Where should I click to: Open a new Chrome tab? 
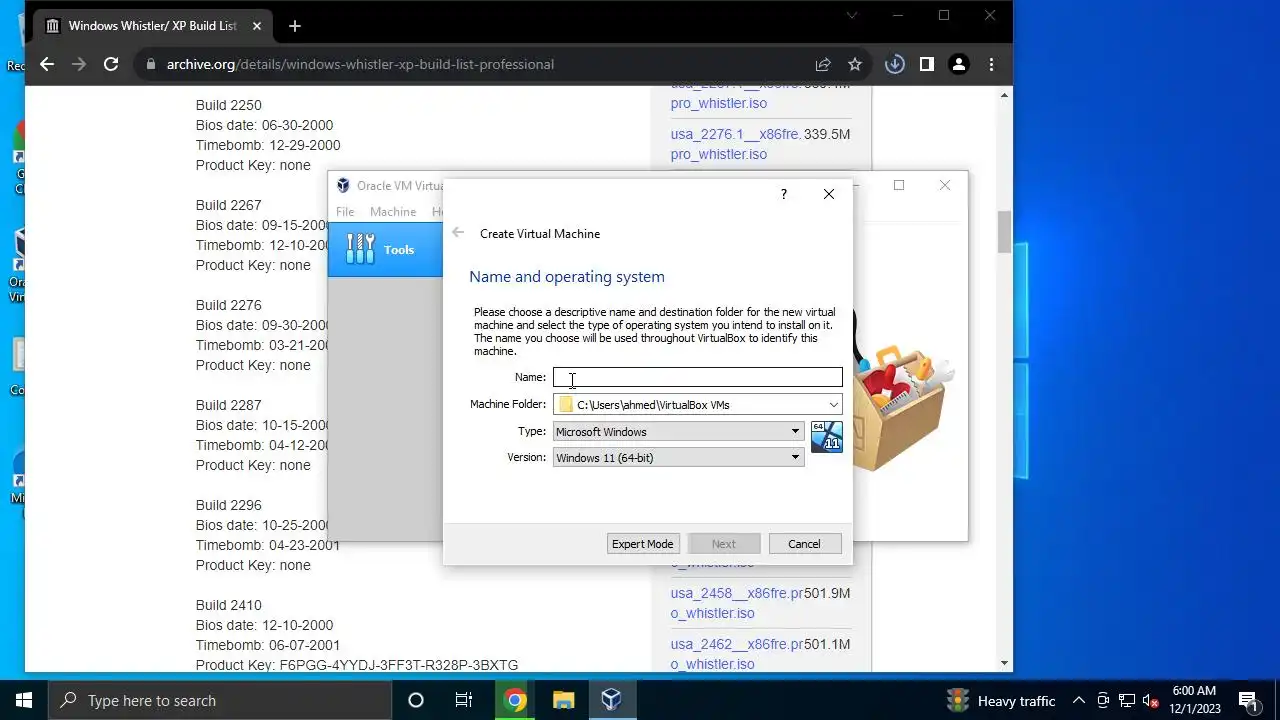294,26
